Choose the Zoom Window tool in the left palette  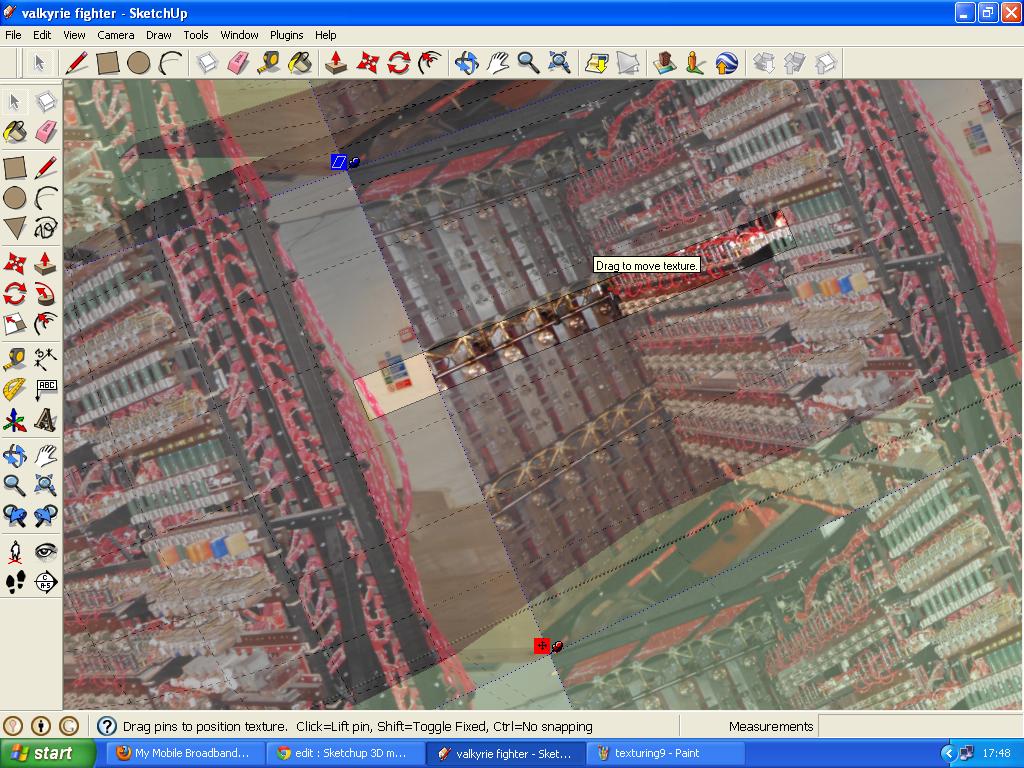(46, 485)
